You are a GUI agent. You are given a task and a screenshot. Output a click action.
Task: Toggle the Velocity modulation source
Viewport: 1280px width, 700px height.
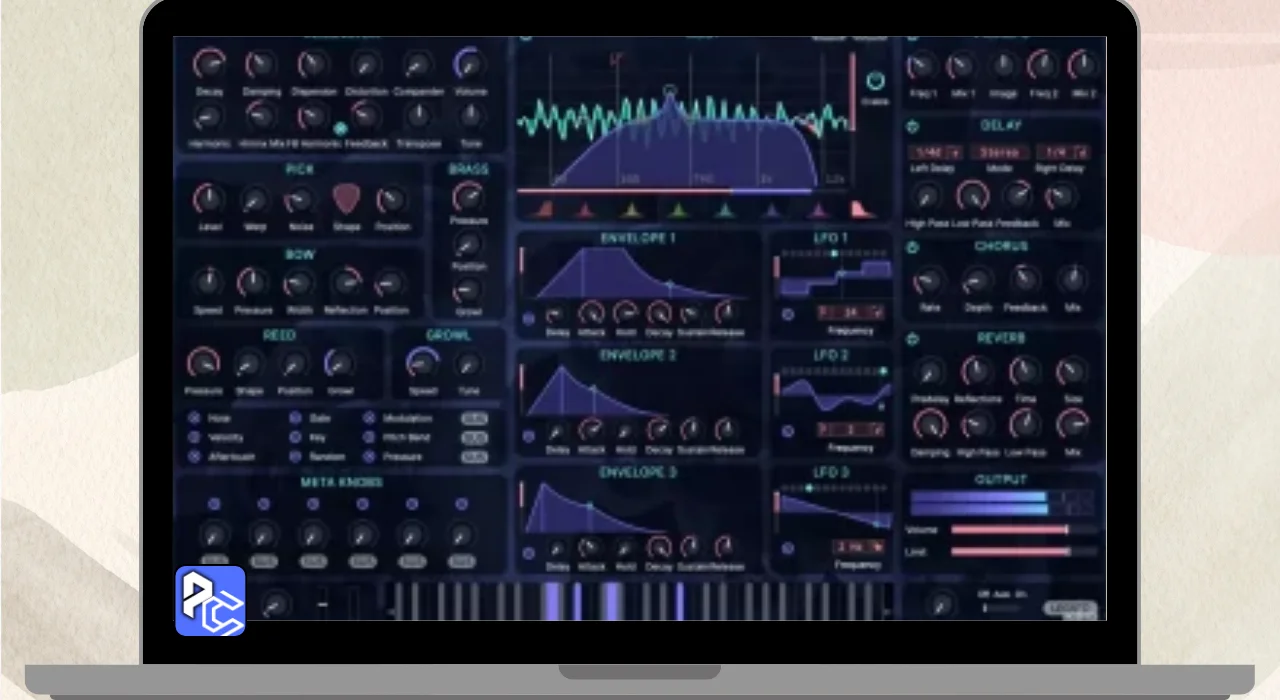[194, 437]
